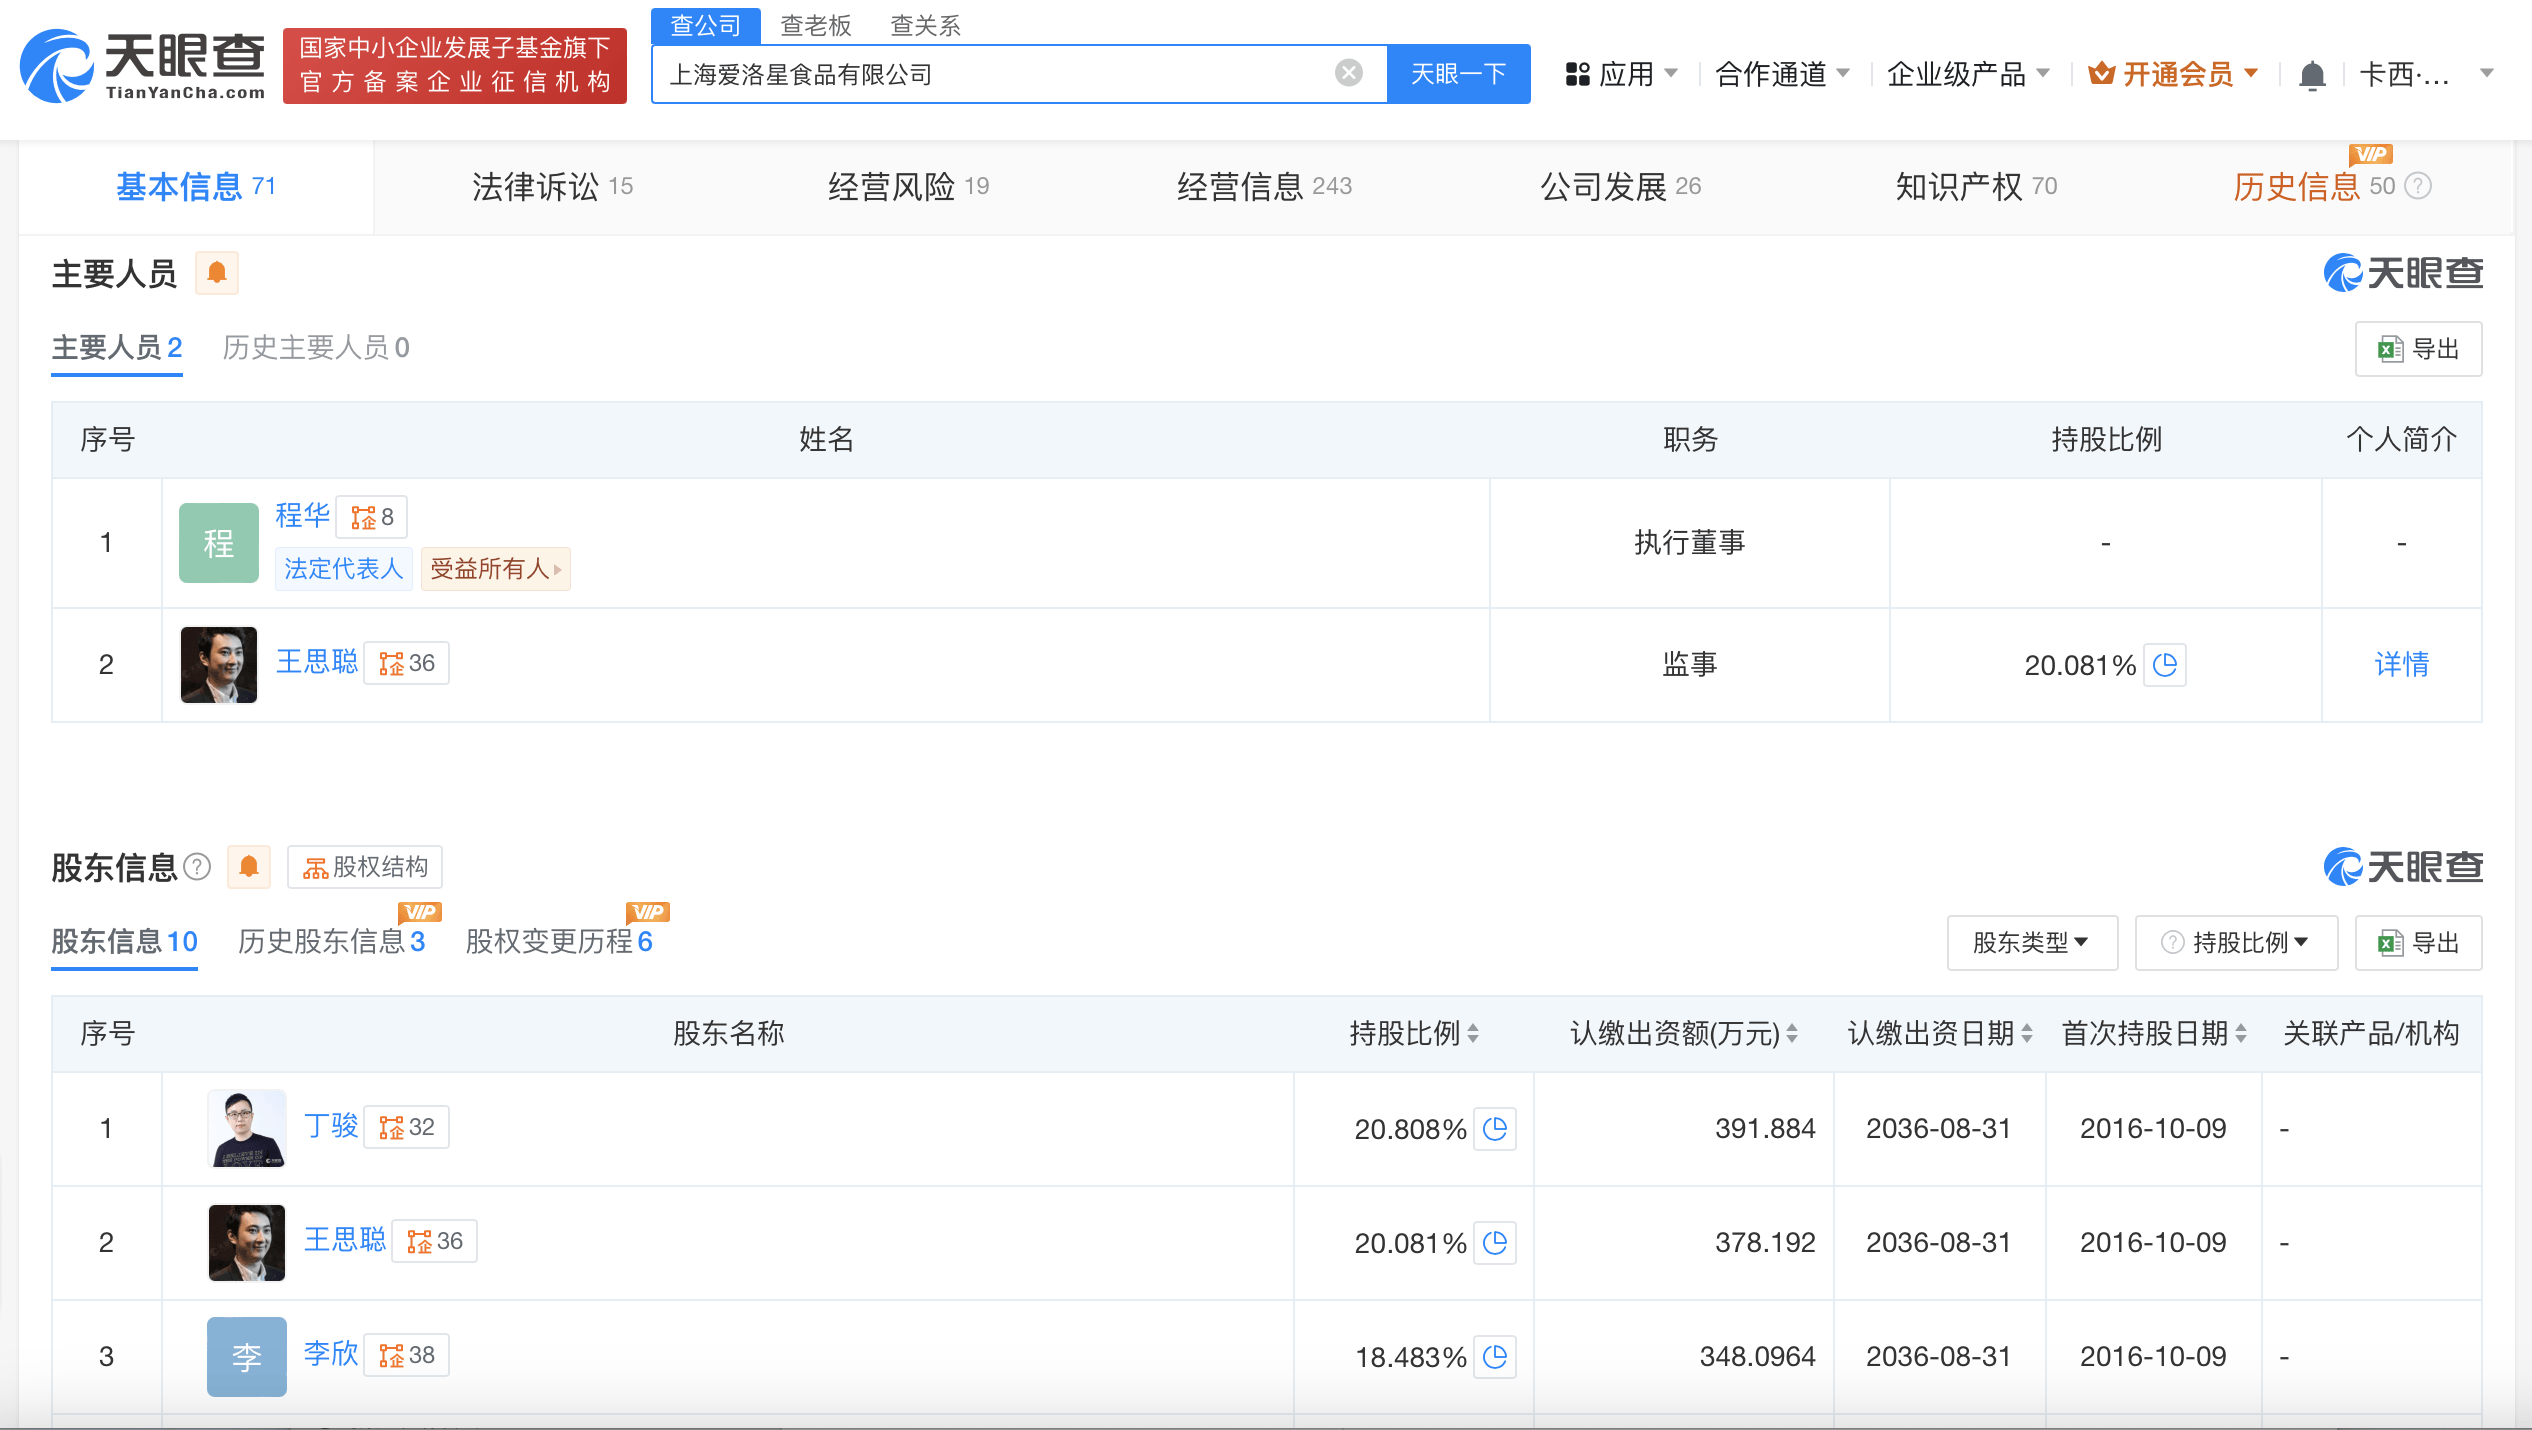
Task: Click the red 官方备案企业征信机构 banner
Action: [455, 66]
